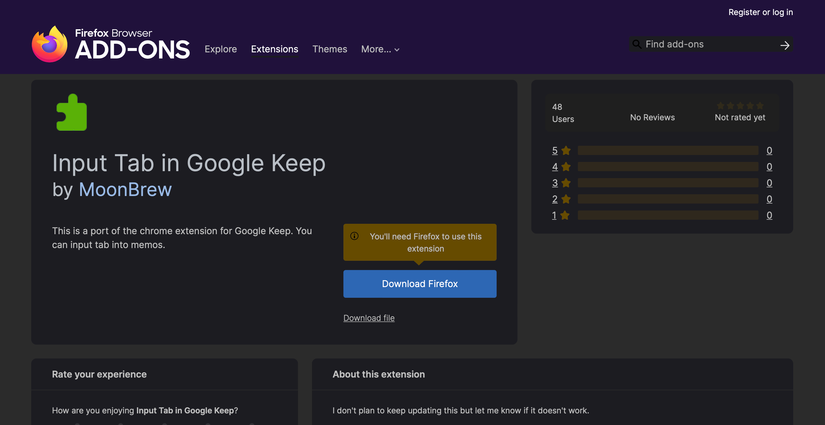Click the 5-star review count 0
The height and width of the screenshot is (425, 825).
click(x=769, y=150)
